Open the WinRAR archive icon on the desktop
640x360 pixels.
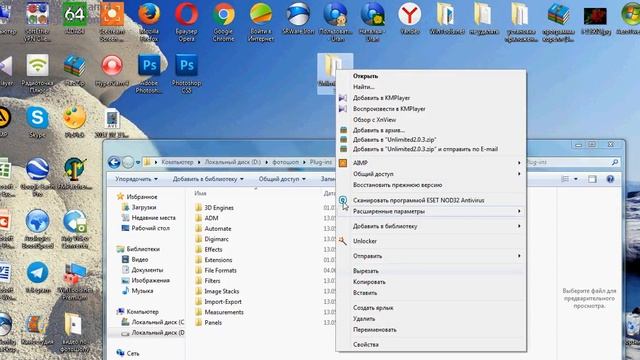[x=75, y=70]
